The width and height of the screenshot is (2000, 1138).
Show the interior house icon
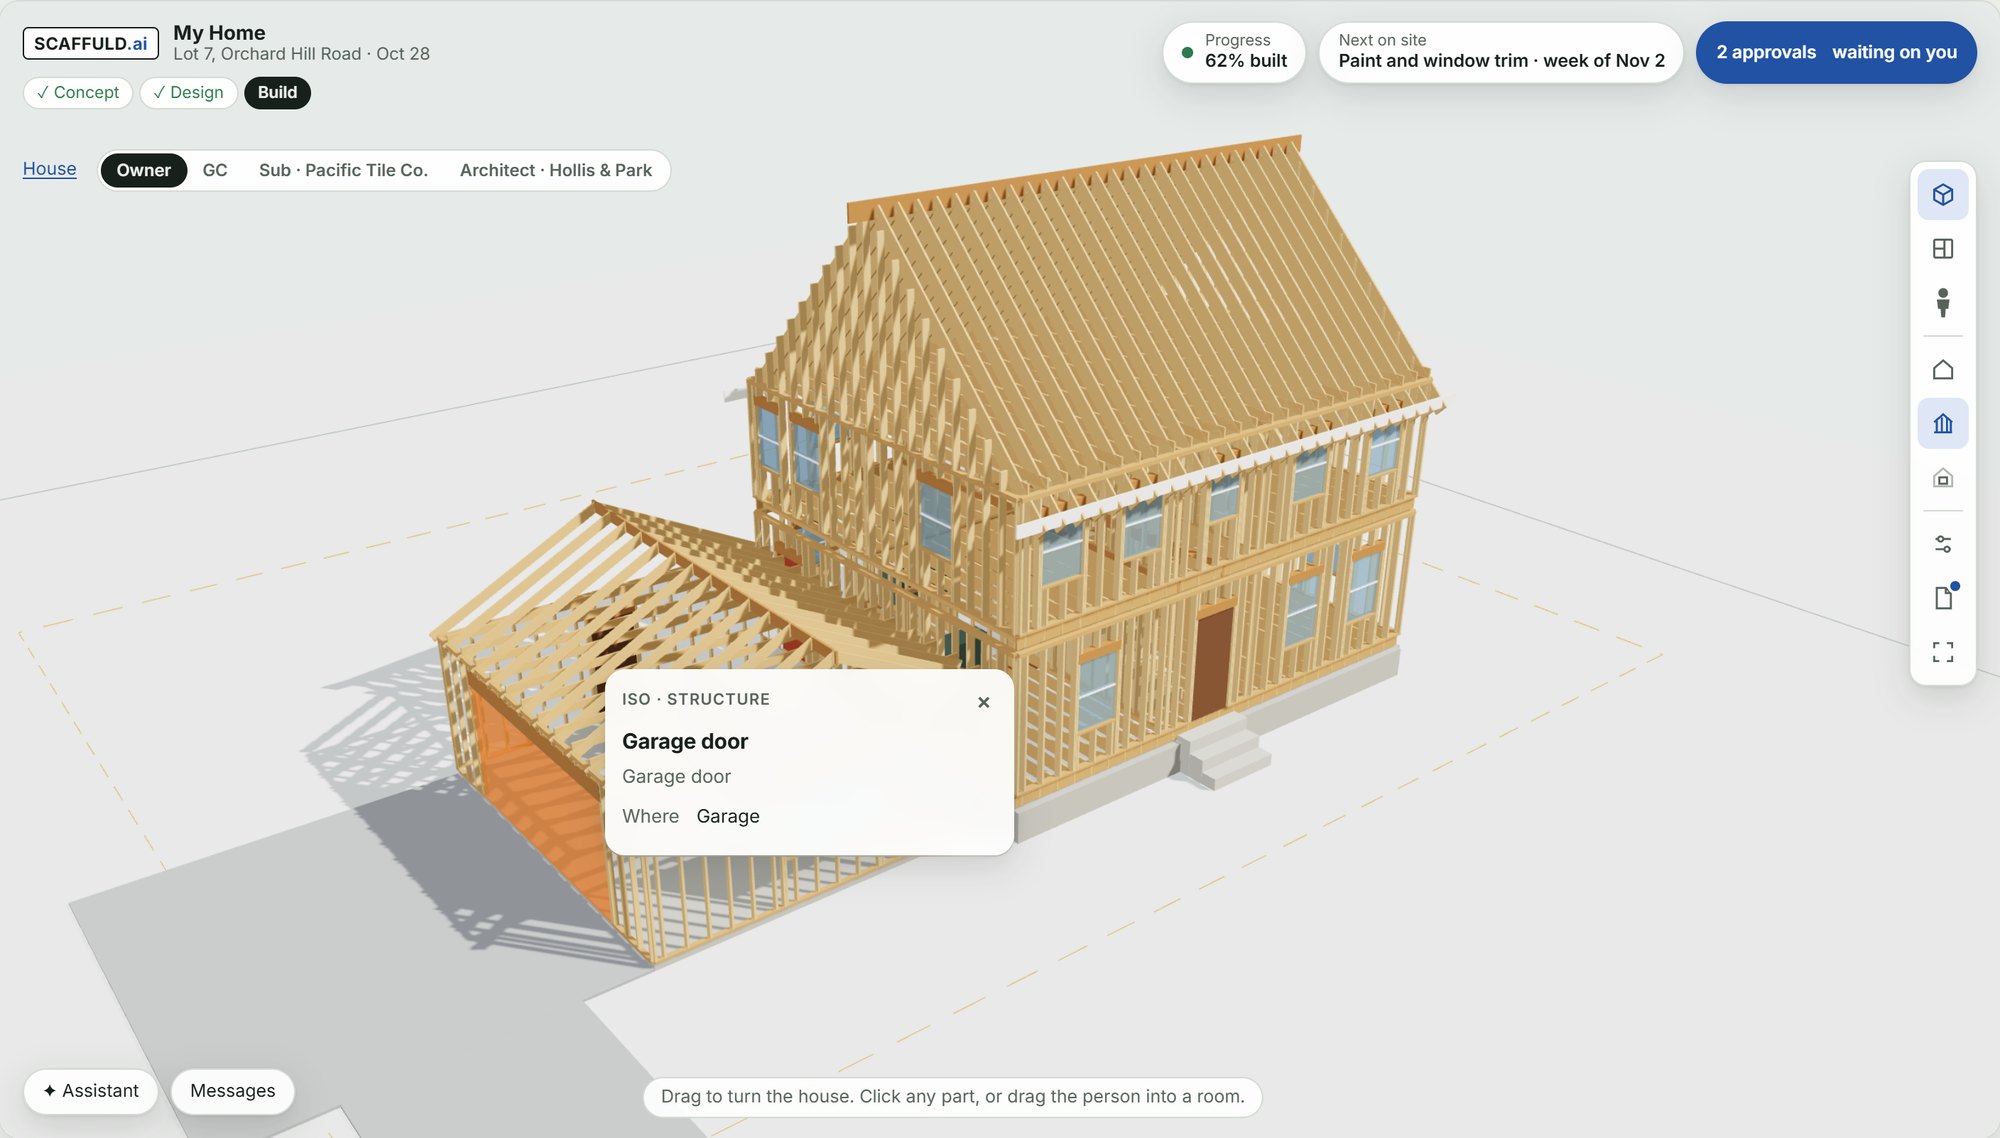[1942, 478]
